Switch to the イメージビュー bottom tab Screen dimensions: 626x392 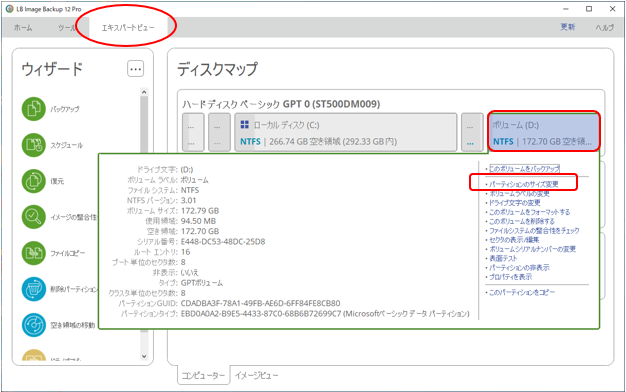[256, 375]
